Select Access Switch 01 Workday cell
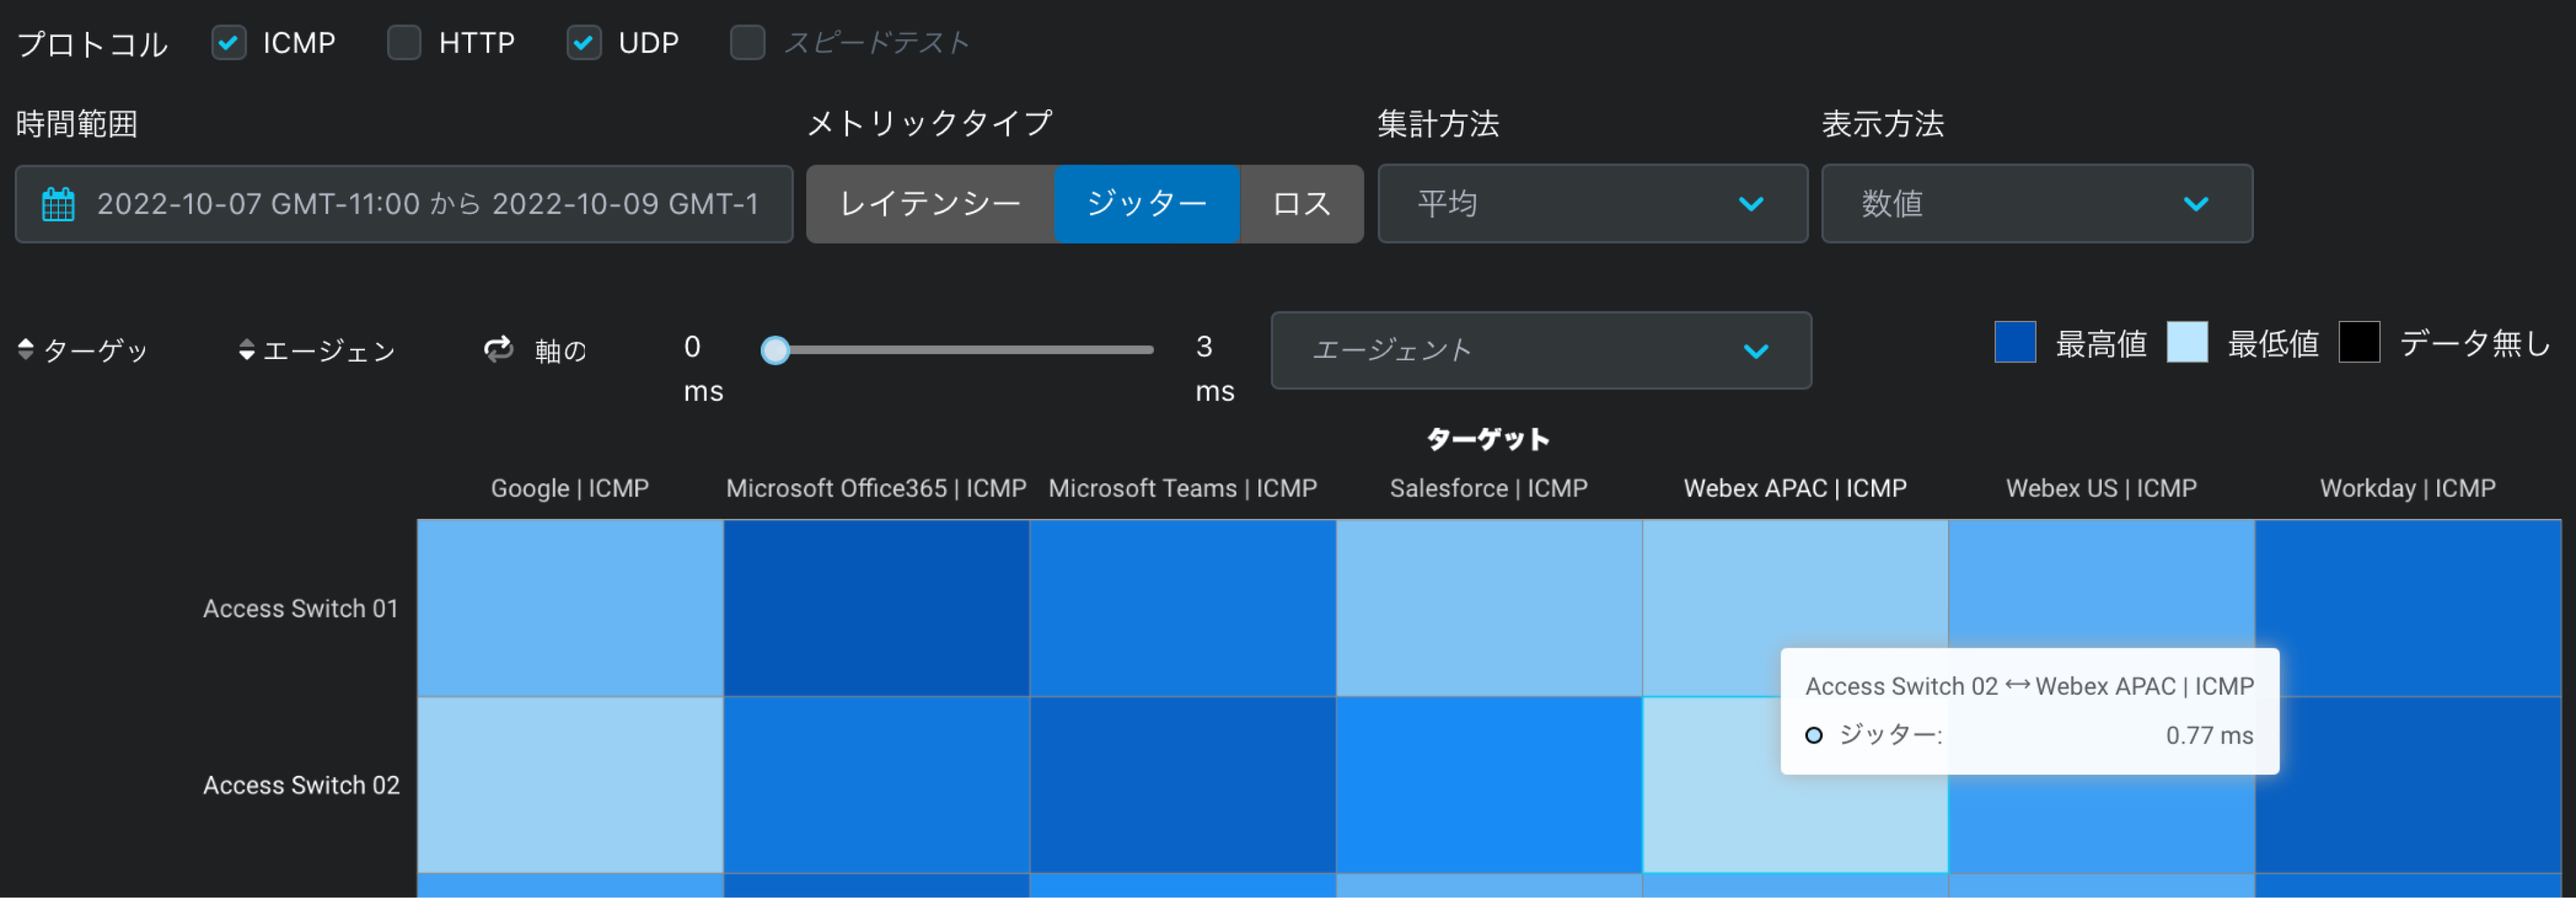The width and height of the screenshot is (2576, 898). coord(2408,608)
